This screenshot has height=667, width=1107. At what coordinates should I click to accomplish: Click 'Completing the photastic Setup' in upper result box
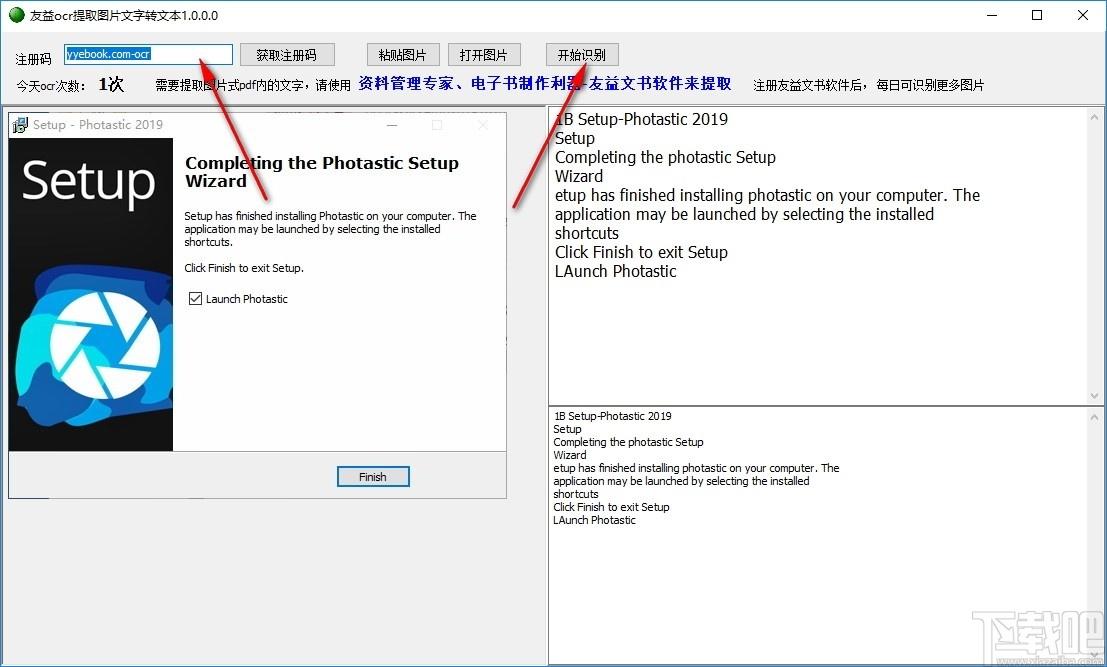(x=665, y=157)
